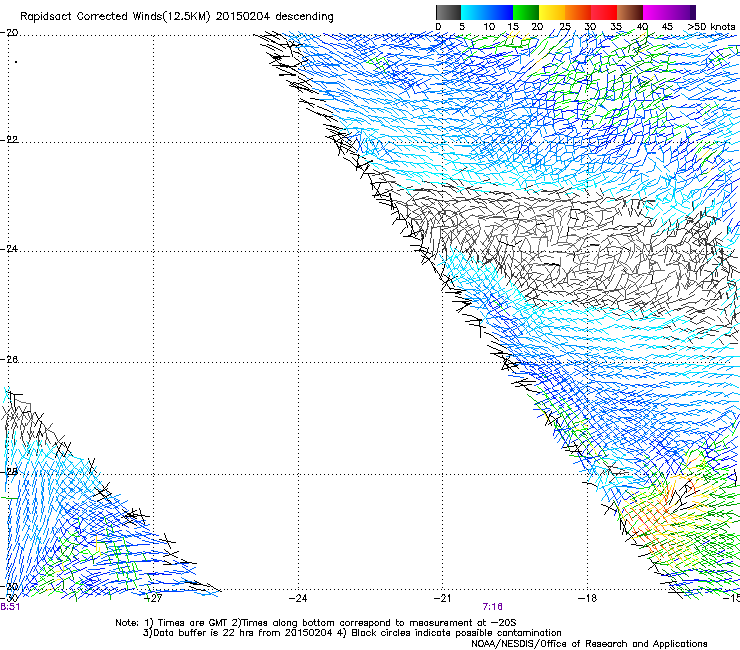Click the 'Data buffer is 22 hrs' note line
The height and width of the screenshot is (650, 740).
[x=352, y=633]
